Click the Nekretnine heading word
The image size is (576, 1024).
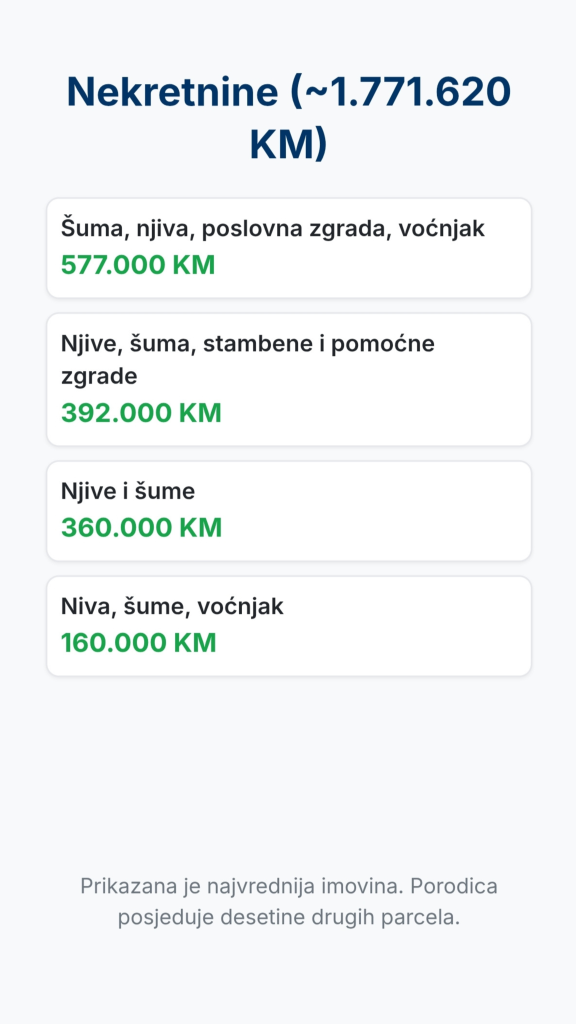coord(172,92)
